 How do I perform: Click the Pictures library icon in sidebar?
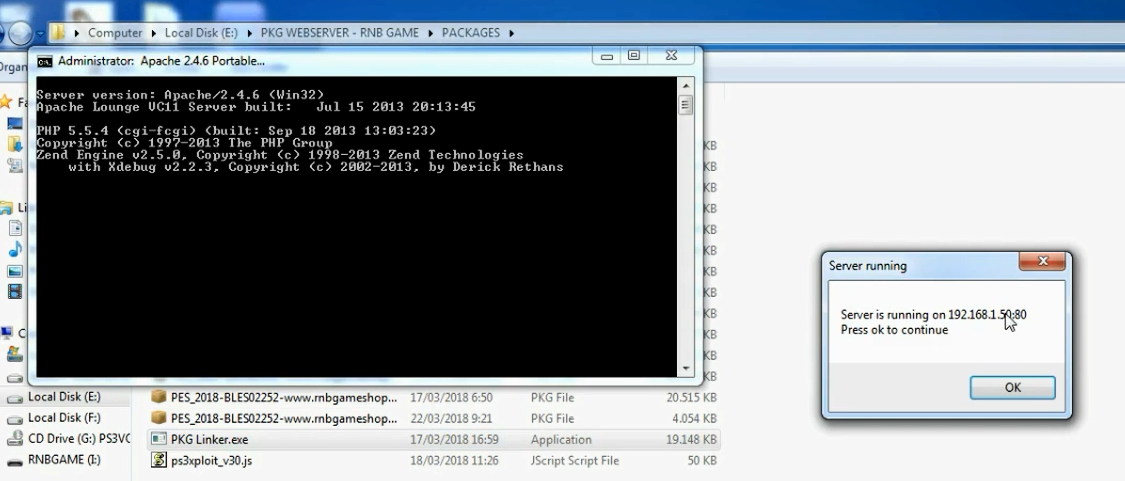pyautogui.click(x=14, y=271)
